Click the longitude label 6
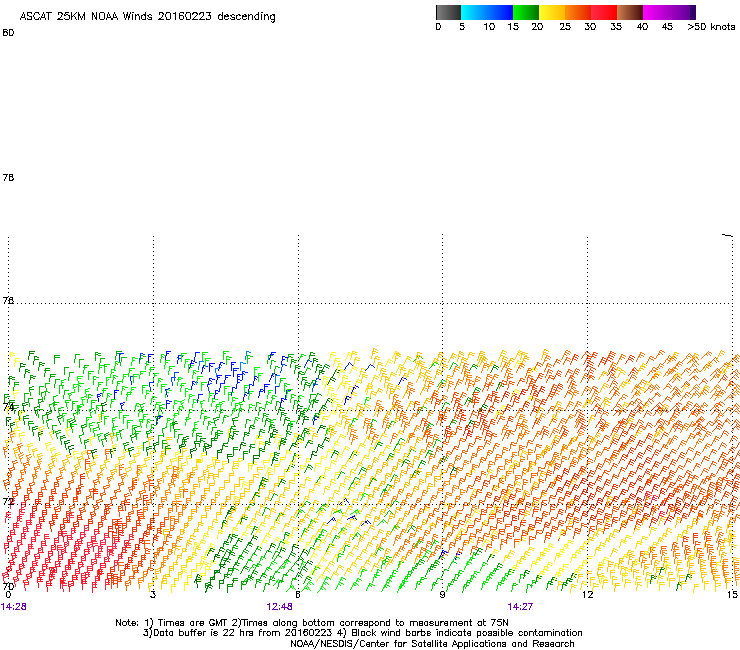This screenshot has width=740, height=650. (298, 594)
